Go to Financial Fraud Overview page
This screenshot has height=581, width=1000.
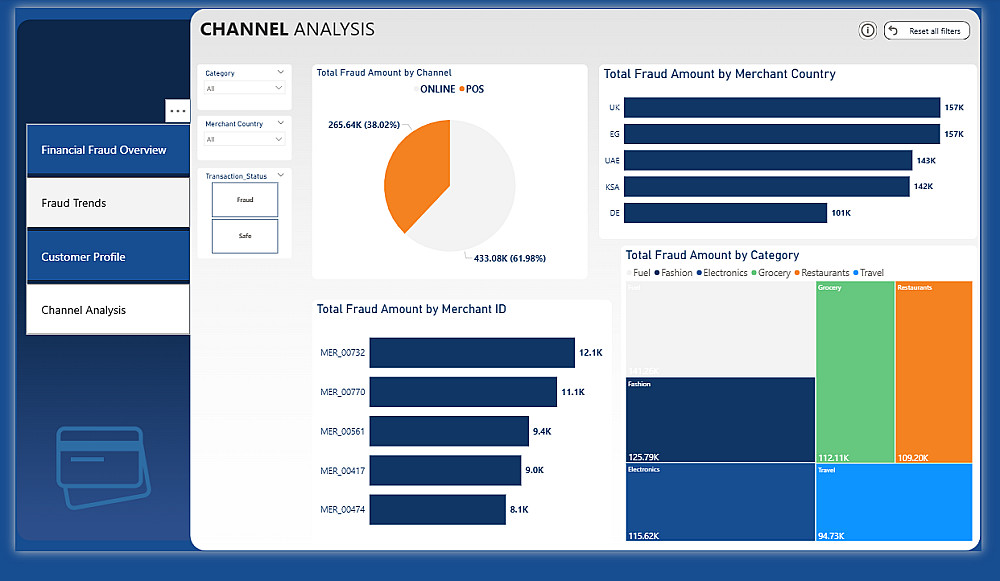pos(108,150)
